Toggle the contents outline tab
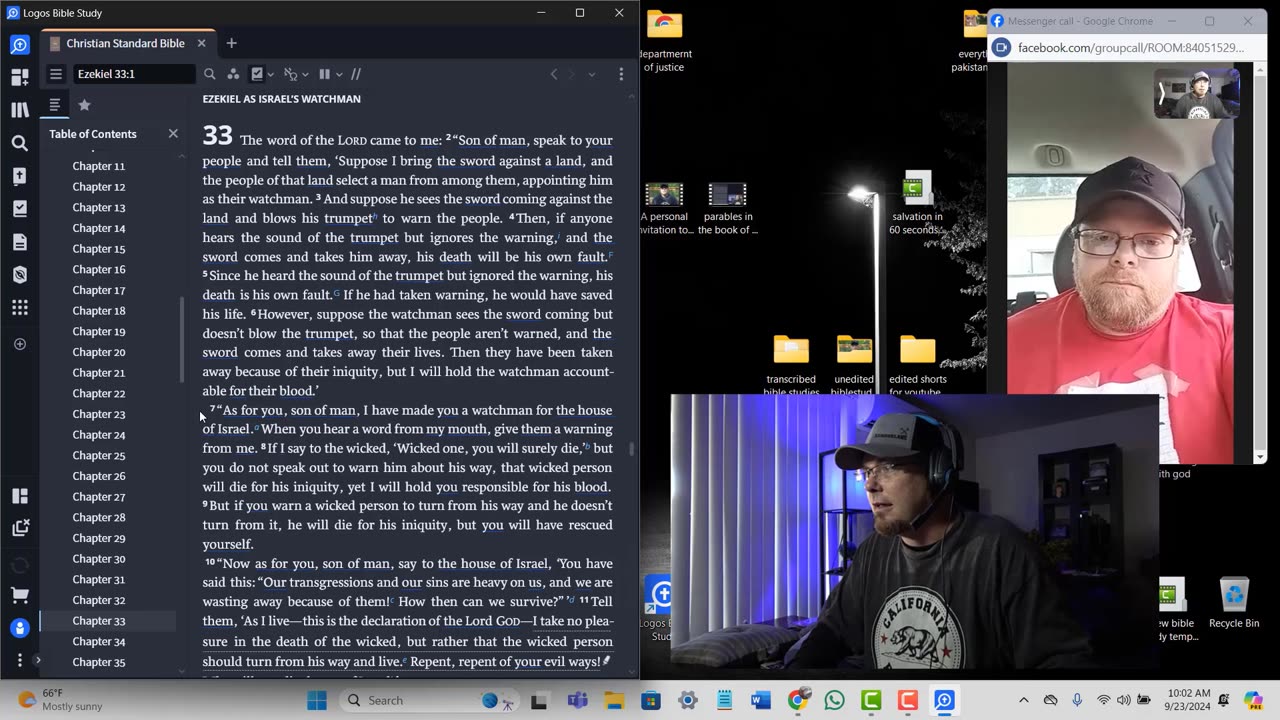This screenshot has width=1280, height=720. coord(55,105)
